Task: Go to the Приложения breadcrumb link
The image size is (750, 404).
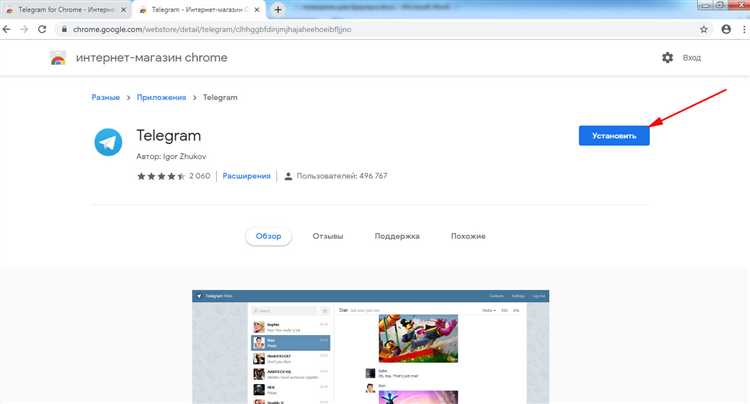Action: point(161,97)
